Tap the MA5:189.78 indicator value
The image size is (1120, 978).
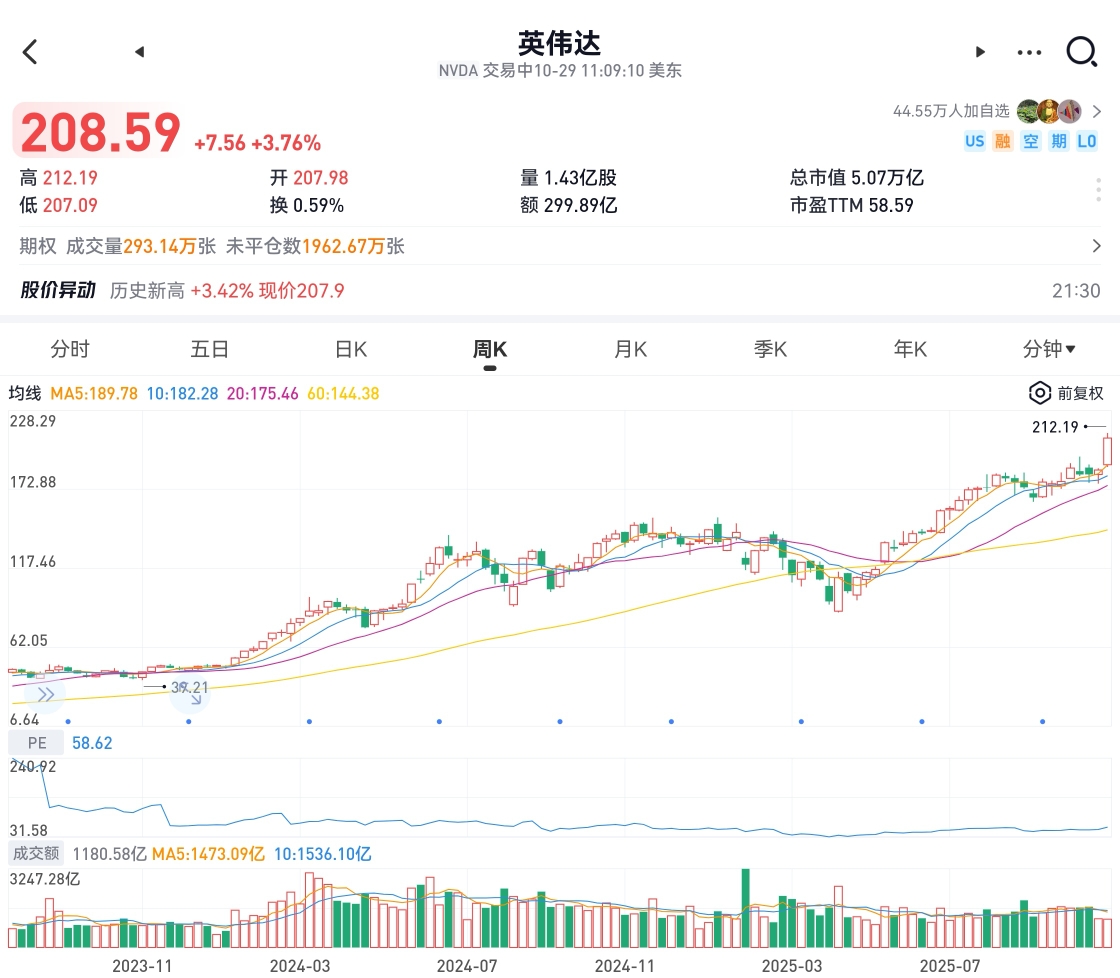click(94, 394)
